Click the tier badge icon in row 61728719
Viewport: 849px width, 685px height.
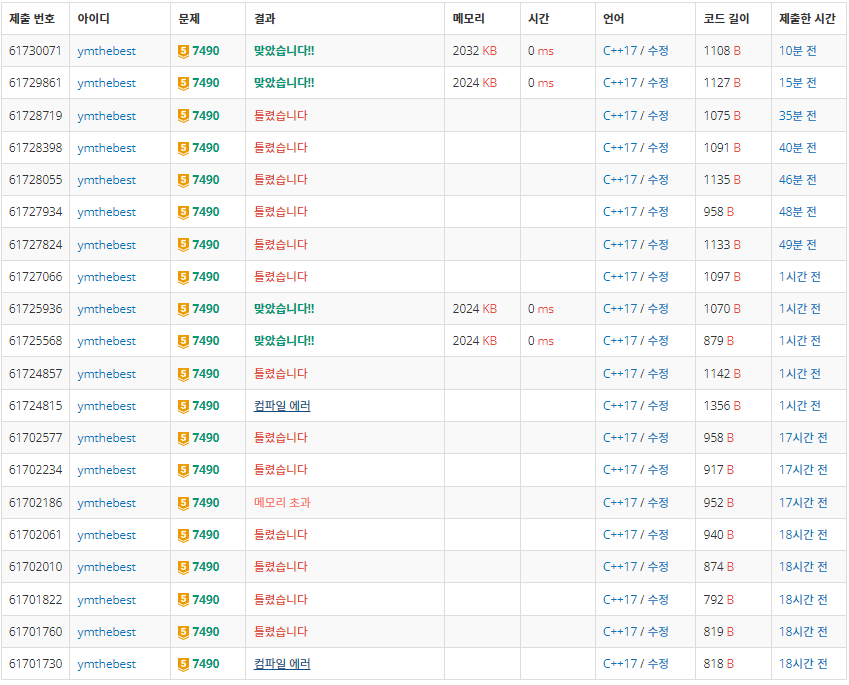(x=183, y=116)
